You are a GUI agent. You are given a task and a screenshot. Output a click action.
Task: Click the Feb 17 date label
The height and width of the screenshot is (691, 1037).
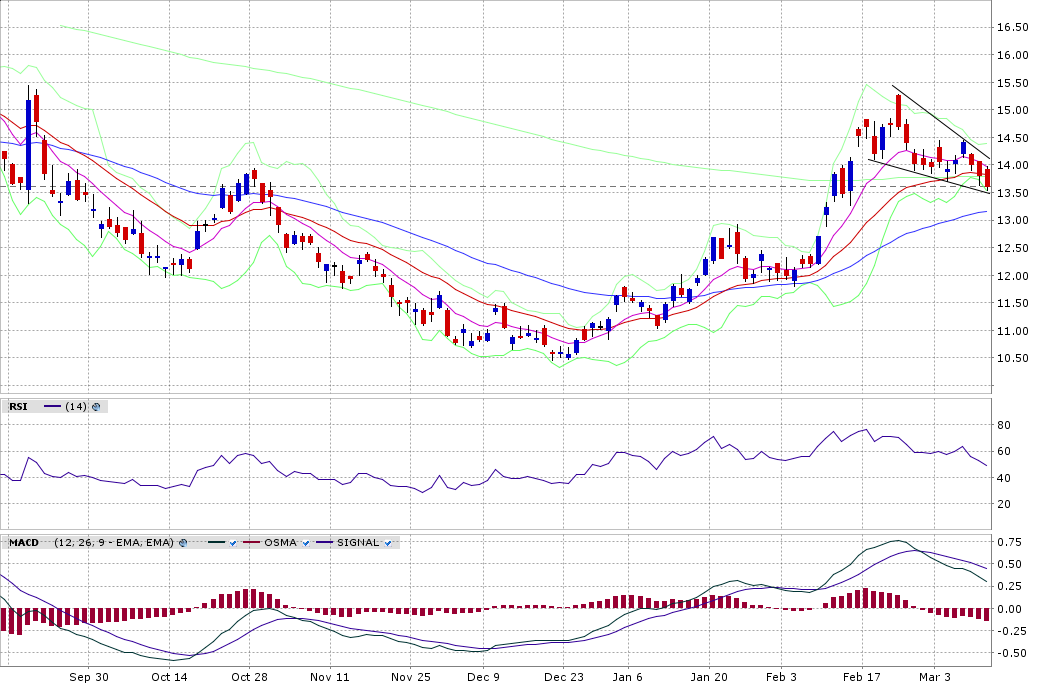862,677
